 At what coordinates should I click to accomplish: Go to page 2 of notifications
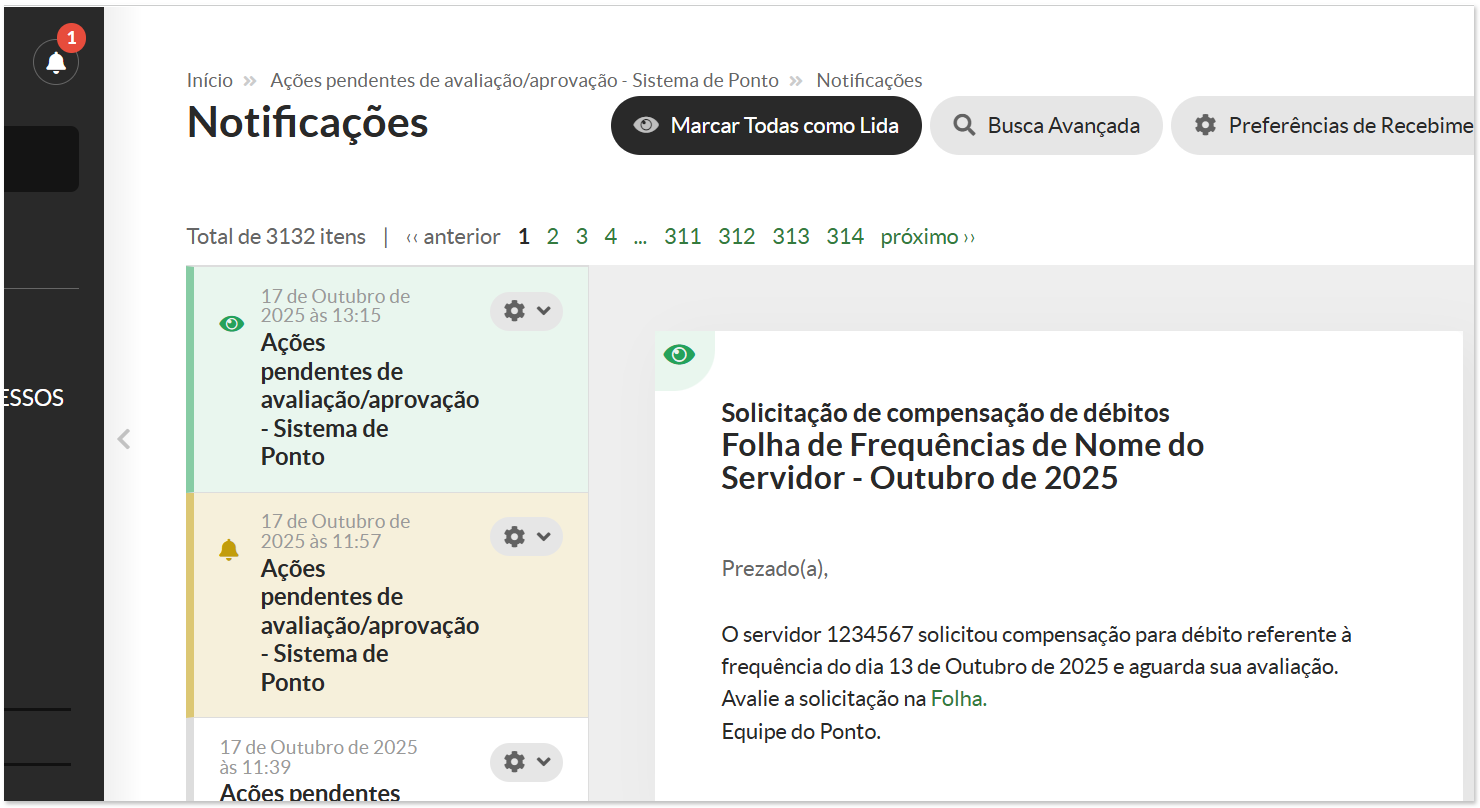pyautogui.click(x=552, y=237)
